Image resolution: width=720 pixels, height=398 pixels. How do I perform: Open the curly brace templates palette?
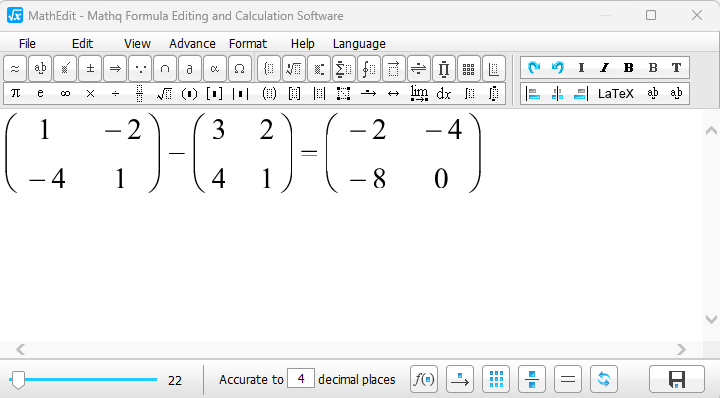tap(269, 69)
